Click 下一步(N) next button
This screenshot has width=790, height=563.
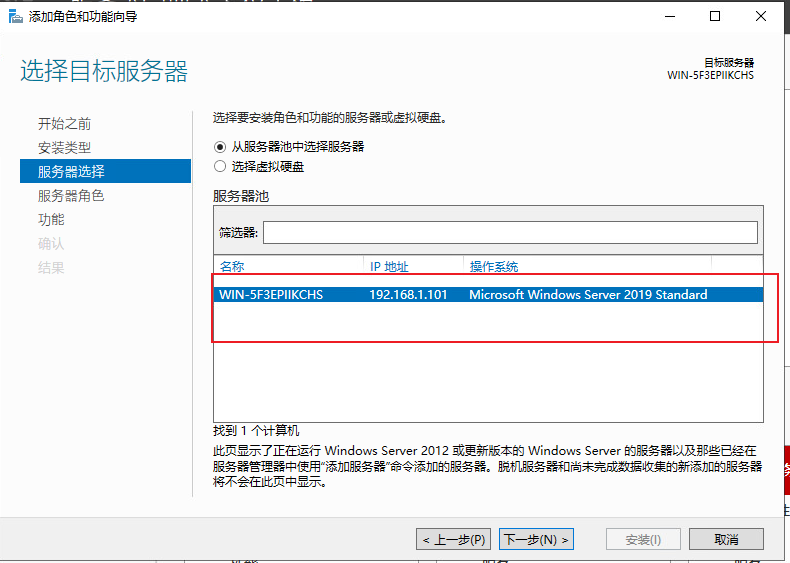[536, 539]
